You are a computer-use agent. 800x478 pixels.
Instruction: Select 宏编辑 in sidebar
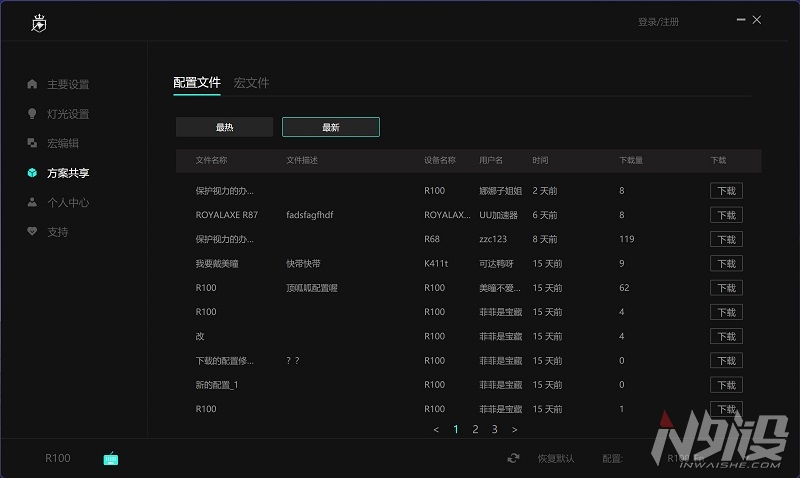coord(63,143)
